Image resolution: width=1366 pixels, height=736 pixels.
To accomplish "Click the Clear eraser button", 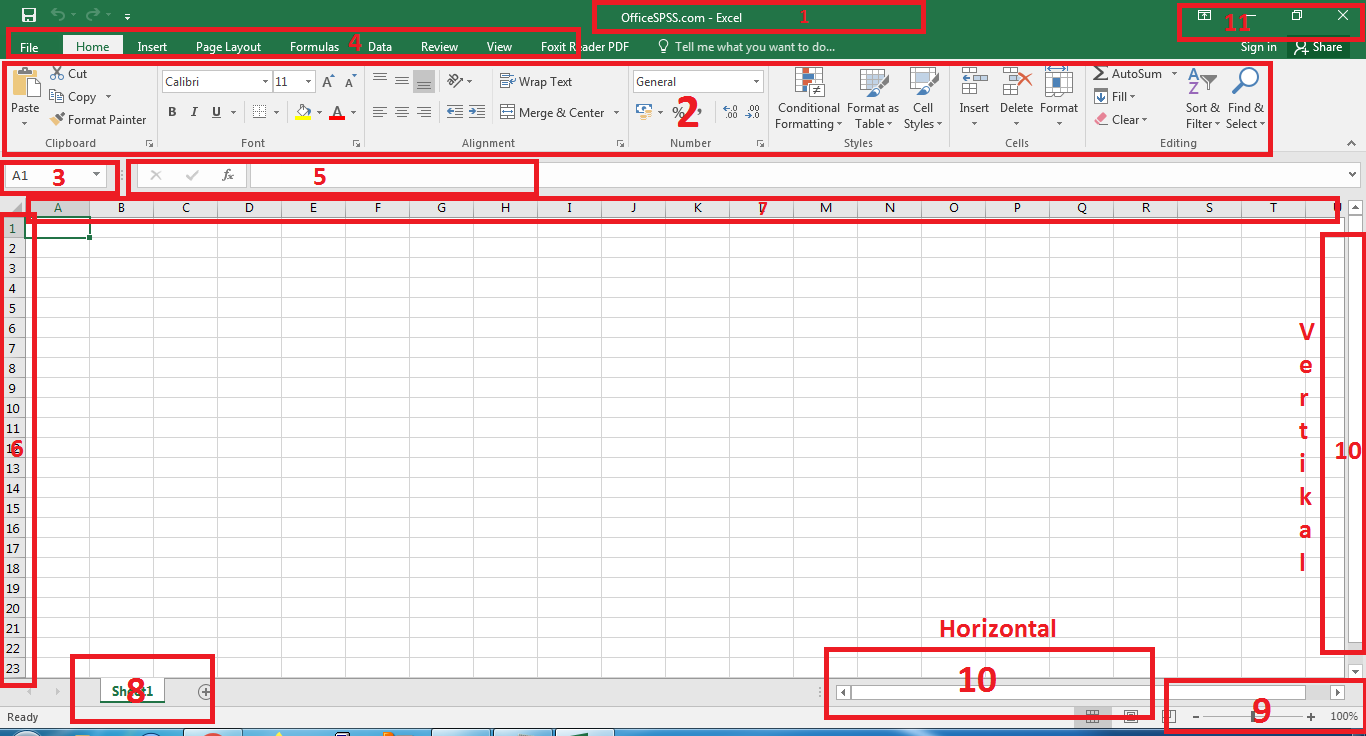I will 1119,120.
